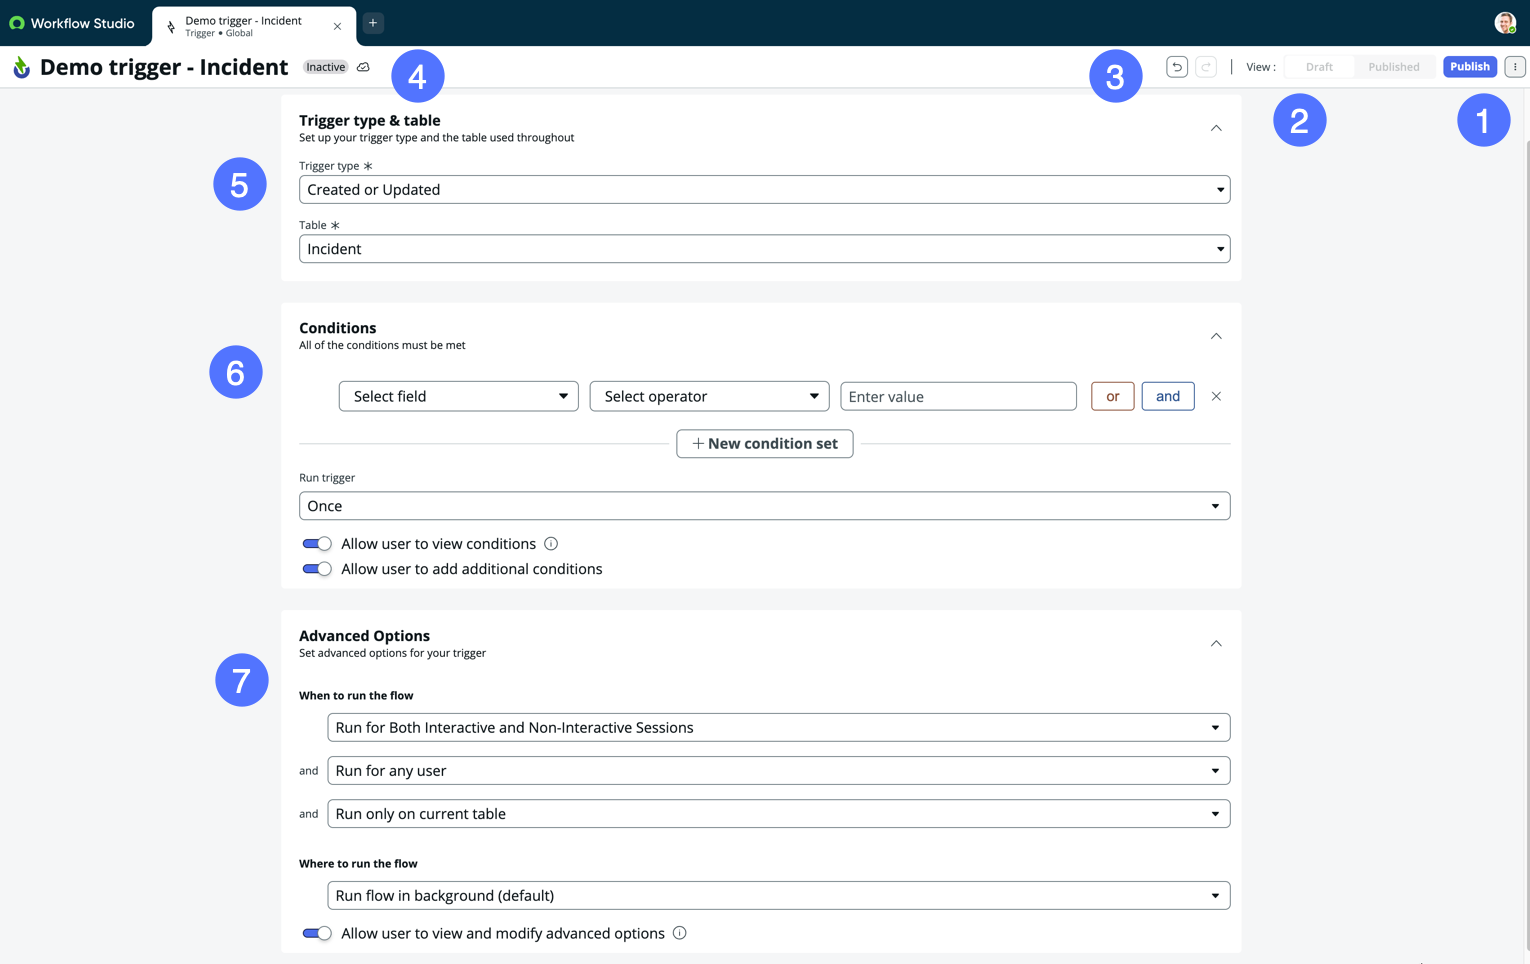
Task: Click info icon beside advanced options toggle
Action: tap(680, 933)
